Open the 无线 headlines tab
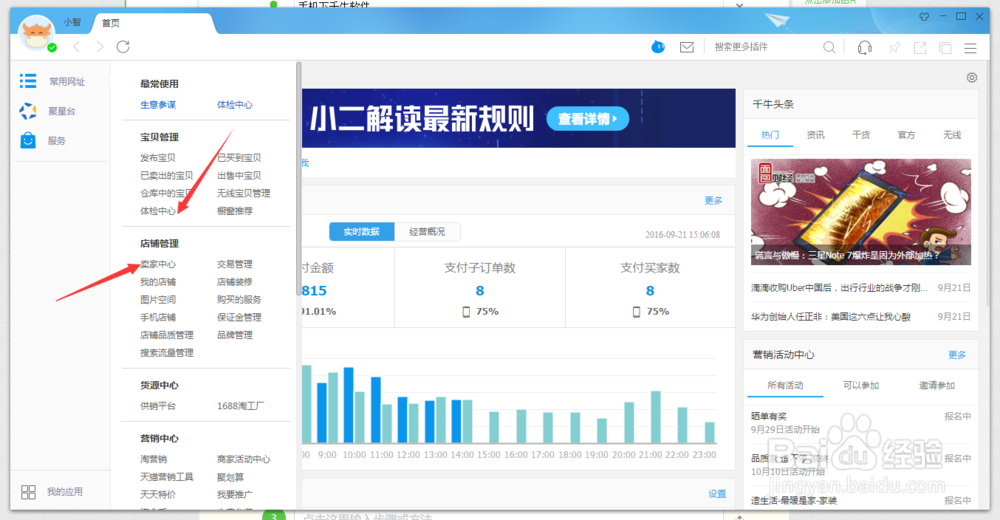 (952, 135)
